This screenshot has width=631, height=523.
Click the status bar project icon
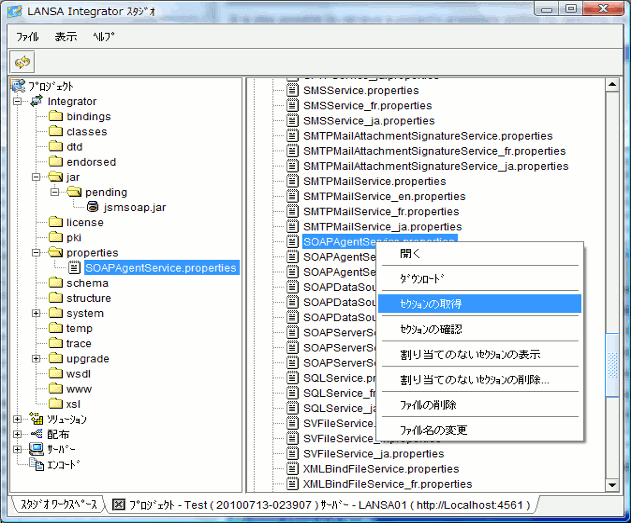(118, 504)
